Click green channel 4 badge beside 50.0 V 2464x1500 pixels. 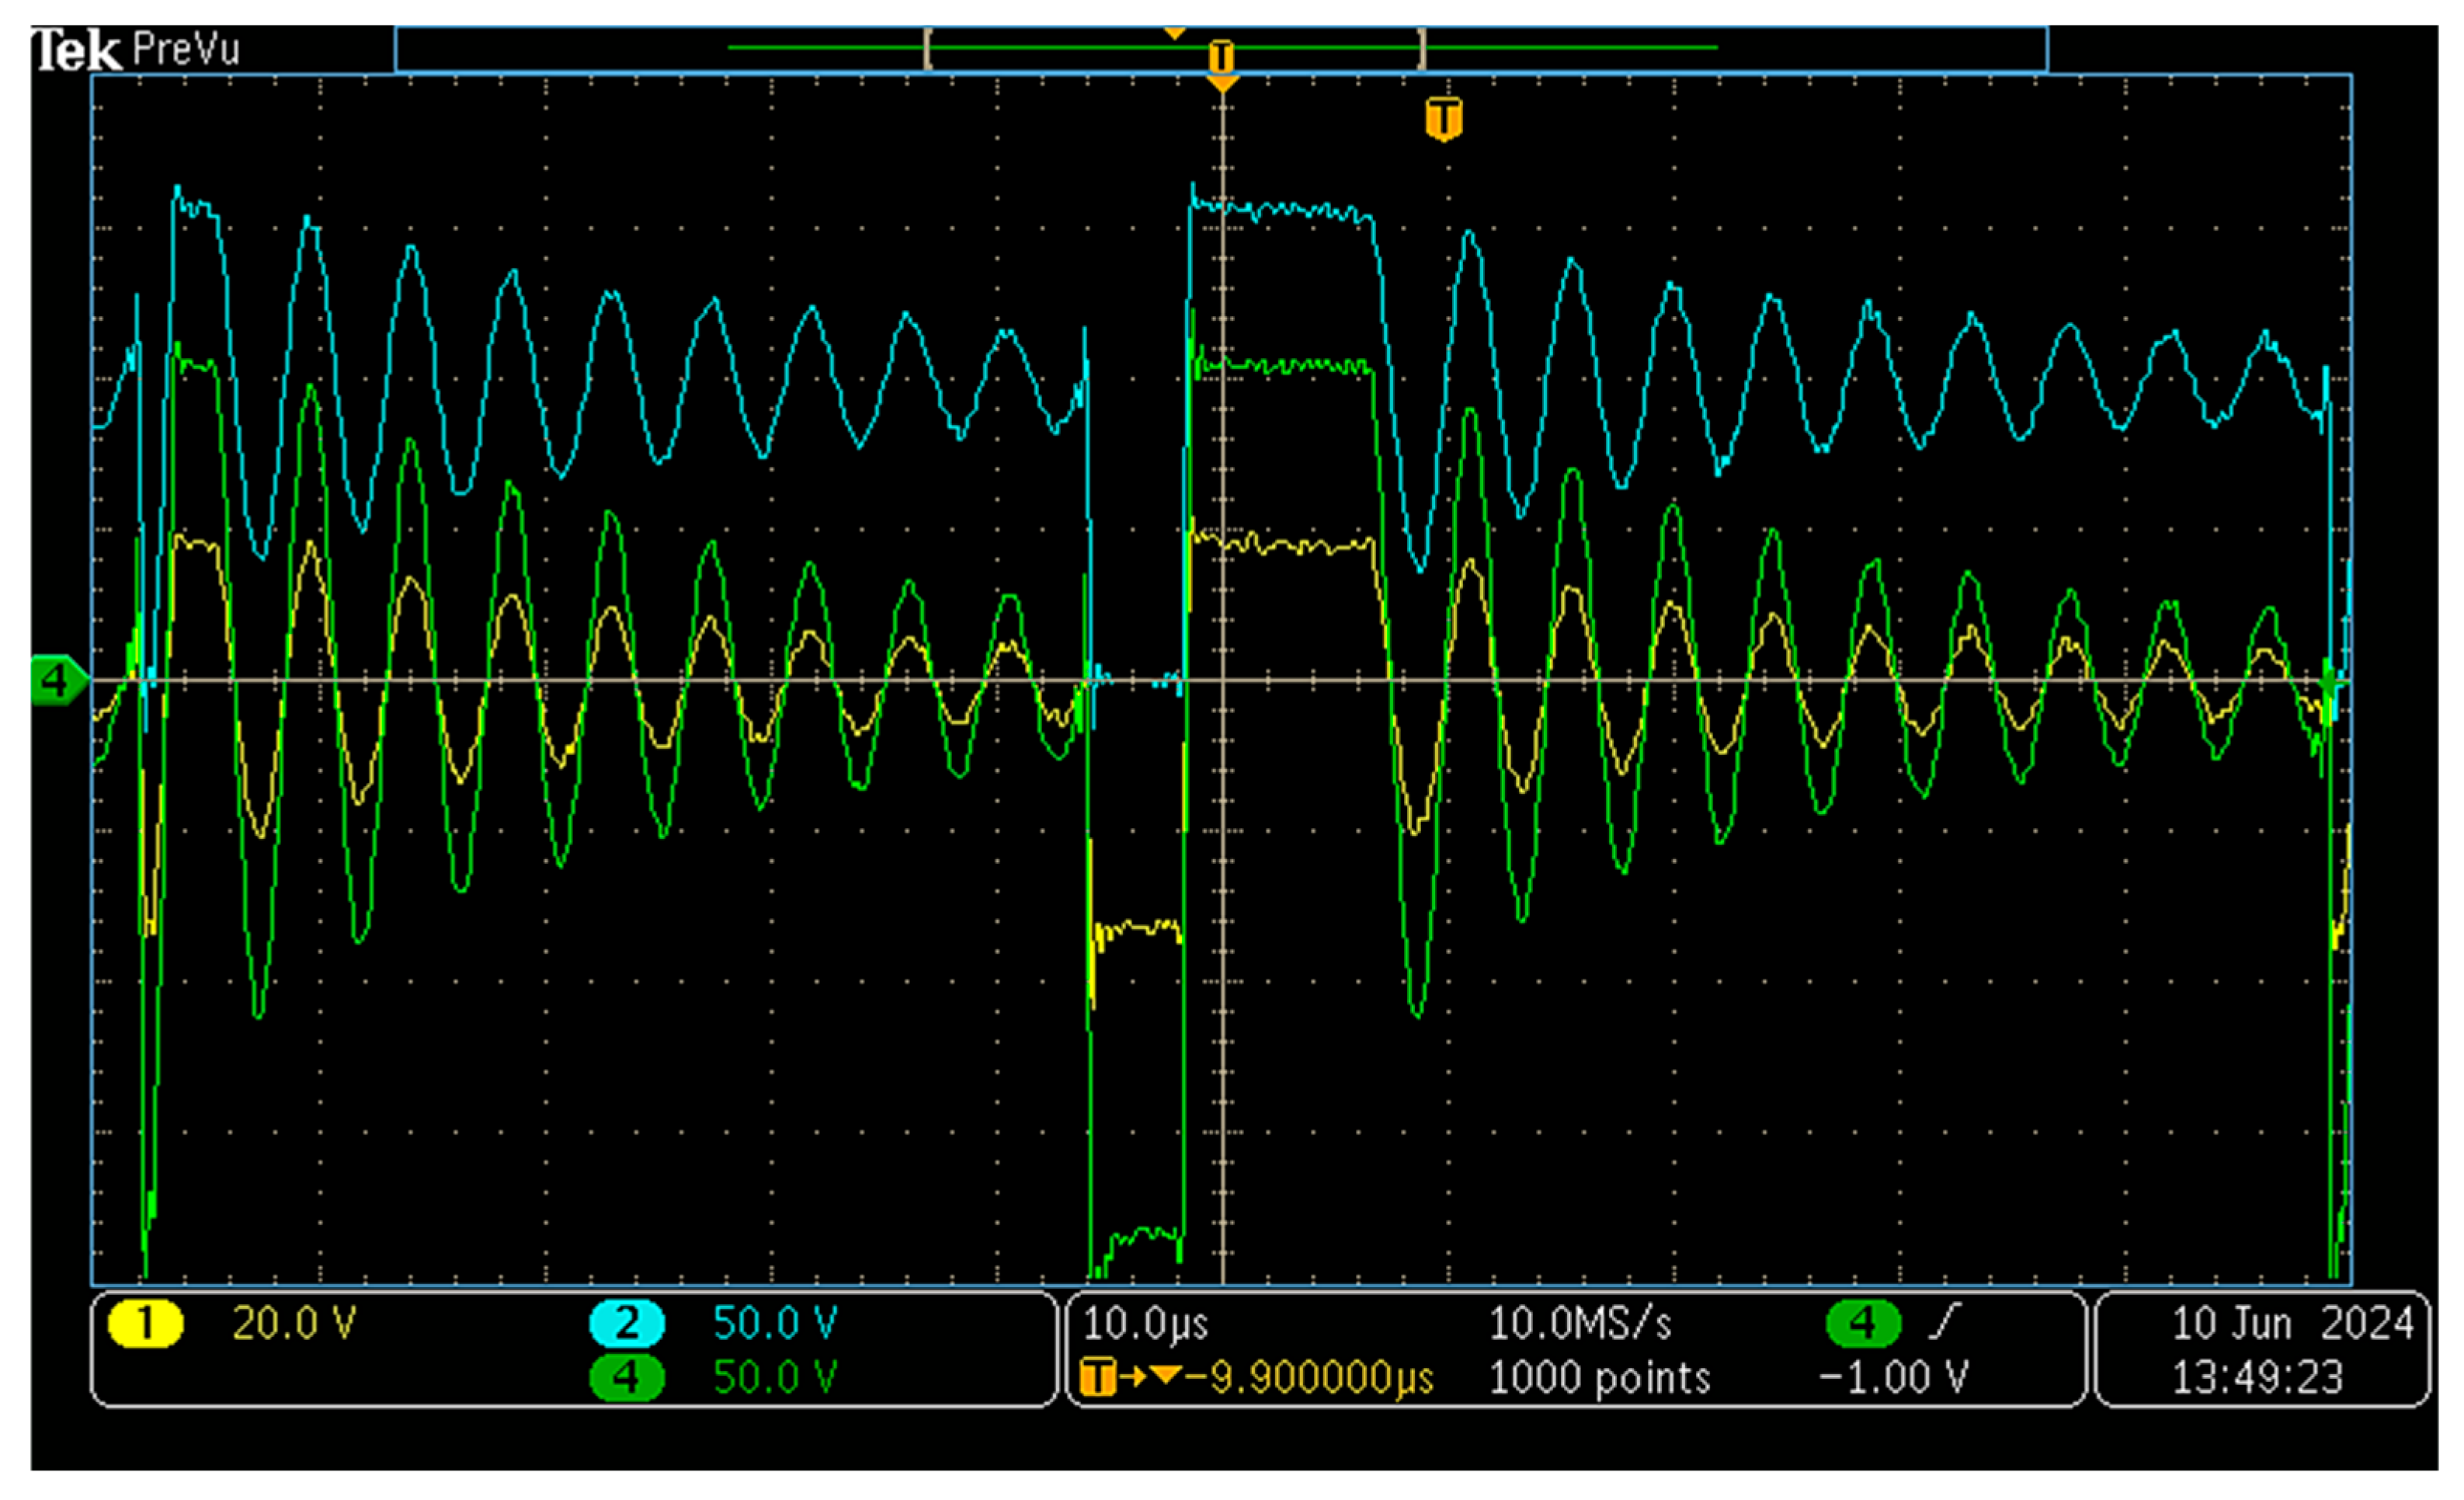627,1377
